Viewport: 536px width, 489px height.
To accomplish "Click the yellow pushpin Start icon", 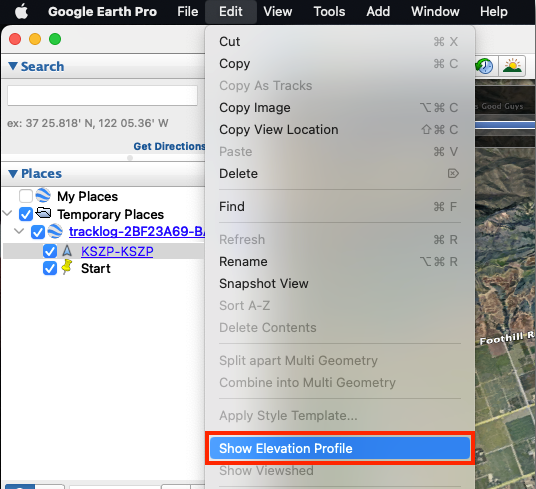I will coord(67,267).
